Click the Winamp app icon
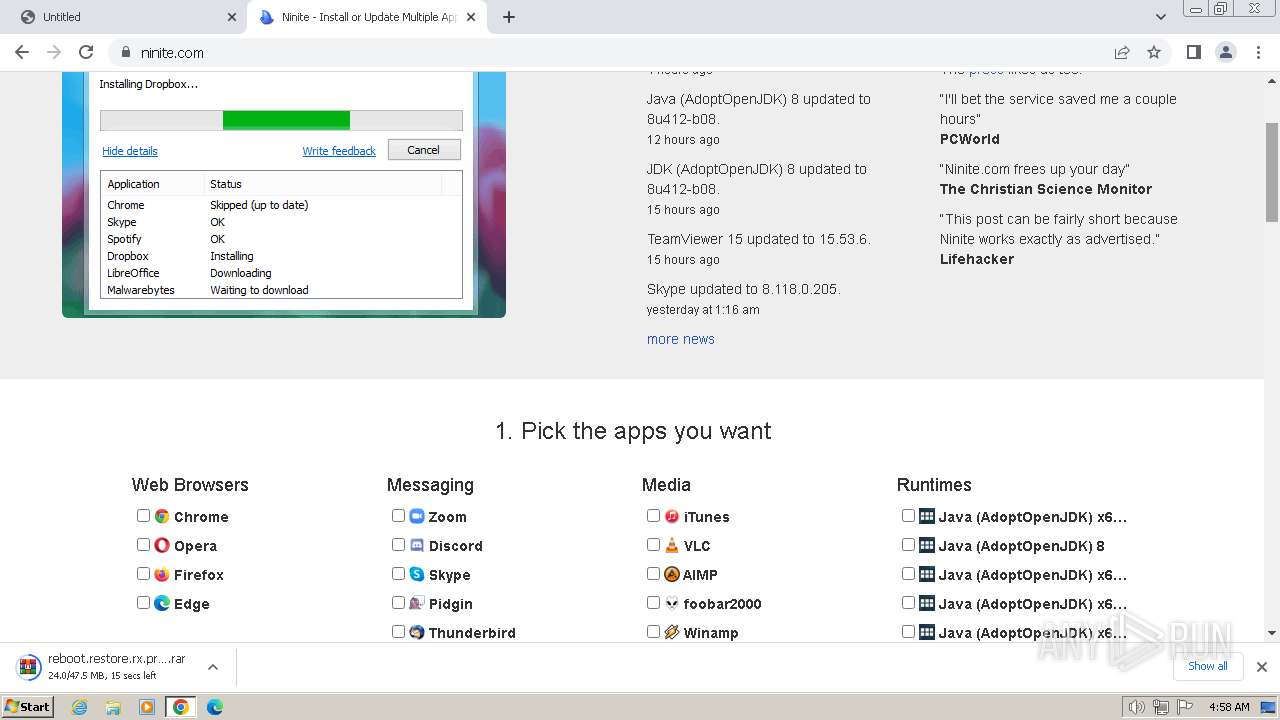The width and height of the screenshot is (1280, 720). pos(672,633)
